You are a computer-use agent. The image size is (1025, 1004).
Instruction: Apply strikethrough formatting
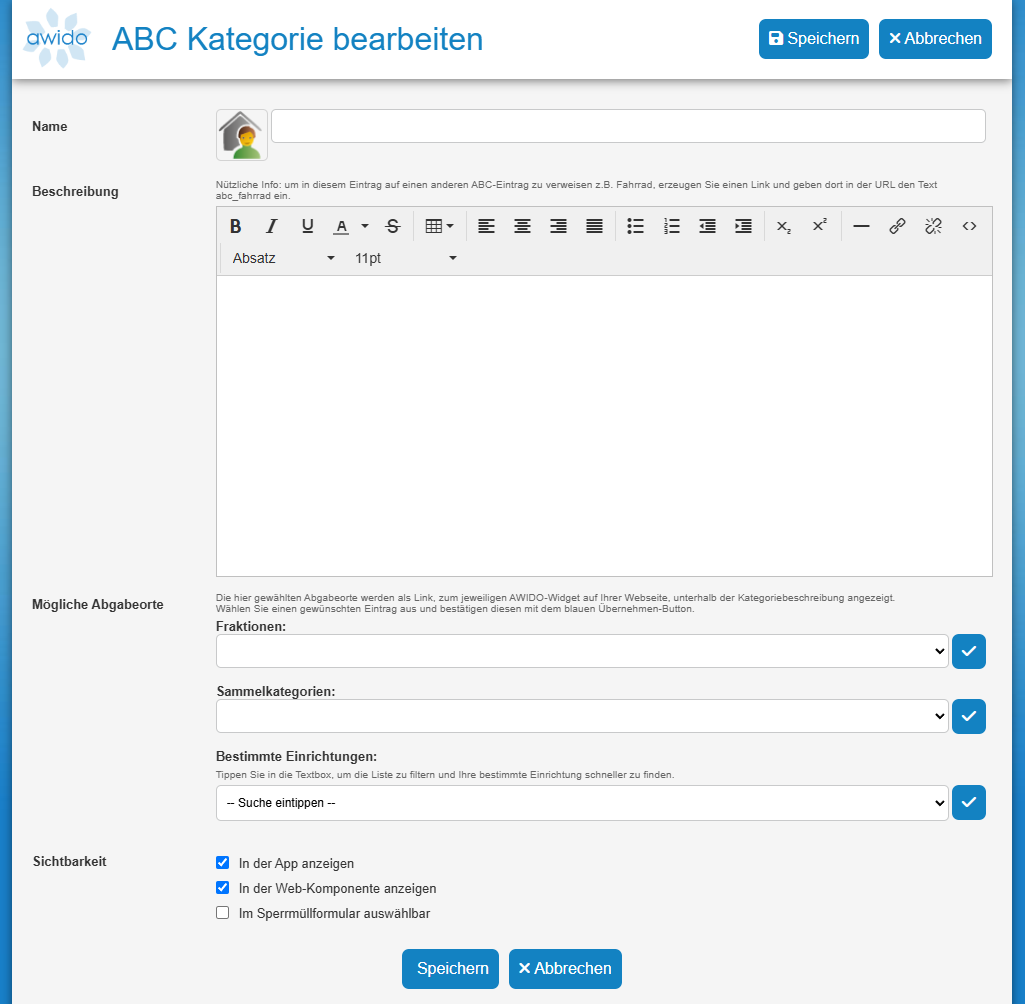[x=393, y=226]
